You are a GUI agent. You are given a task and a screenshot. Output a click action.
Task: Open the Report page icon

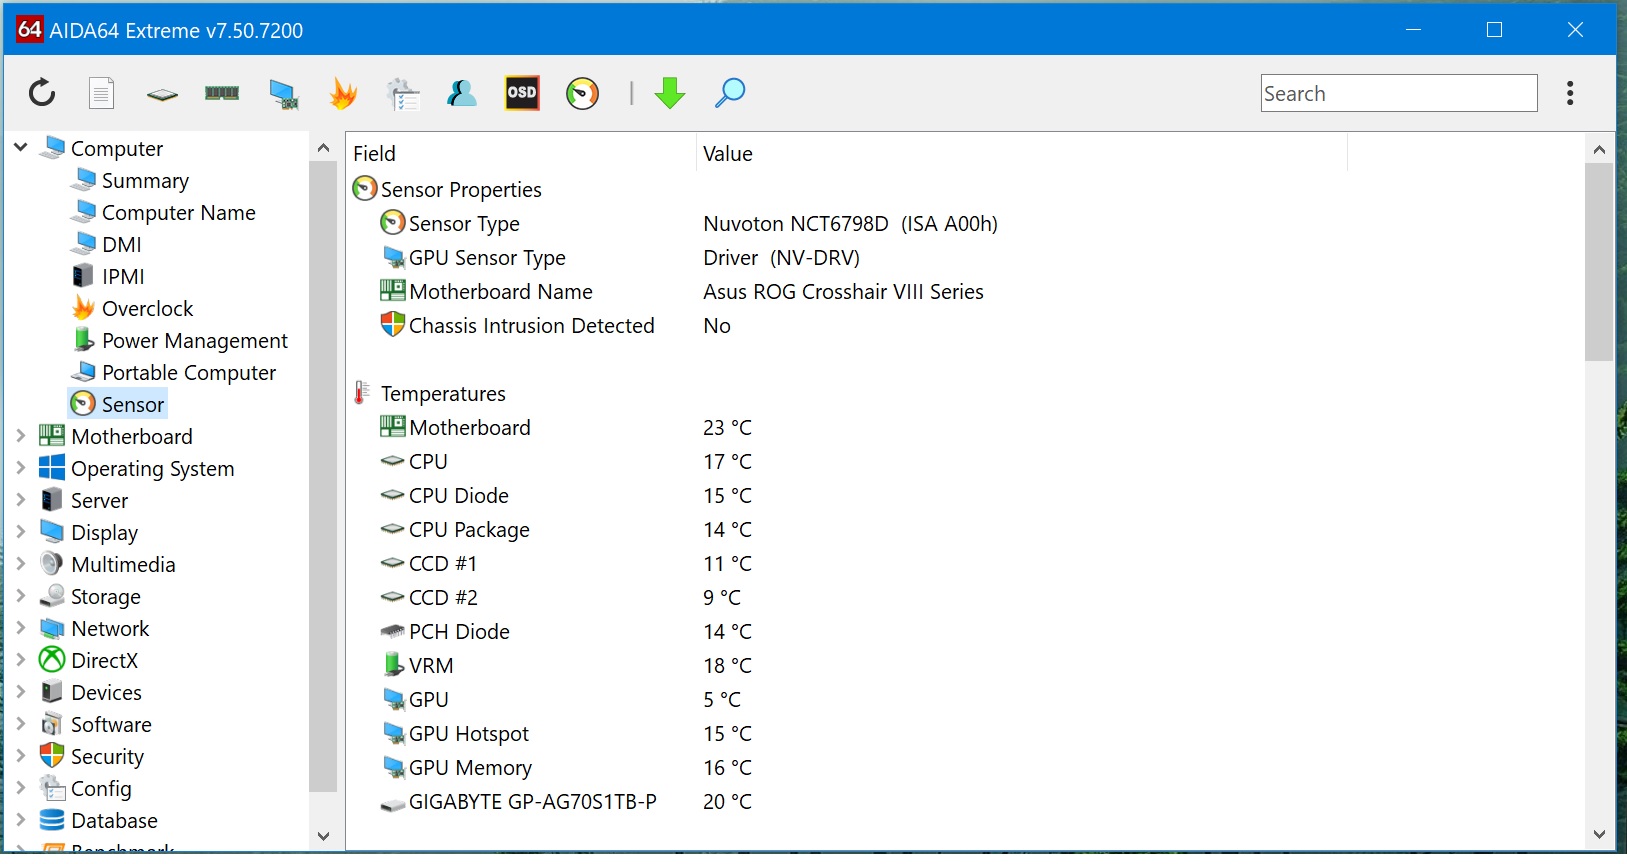(101, 93)
